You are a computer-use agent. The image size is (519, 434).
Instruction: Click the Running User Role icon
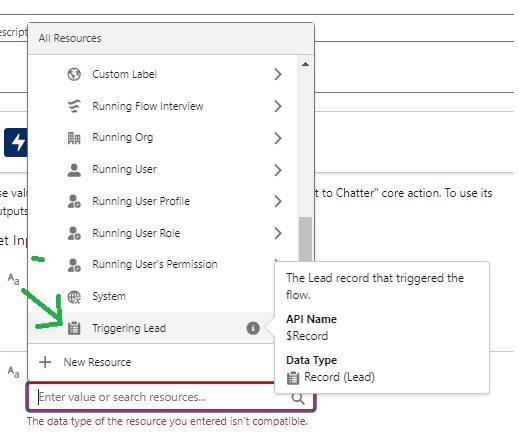74,233
